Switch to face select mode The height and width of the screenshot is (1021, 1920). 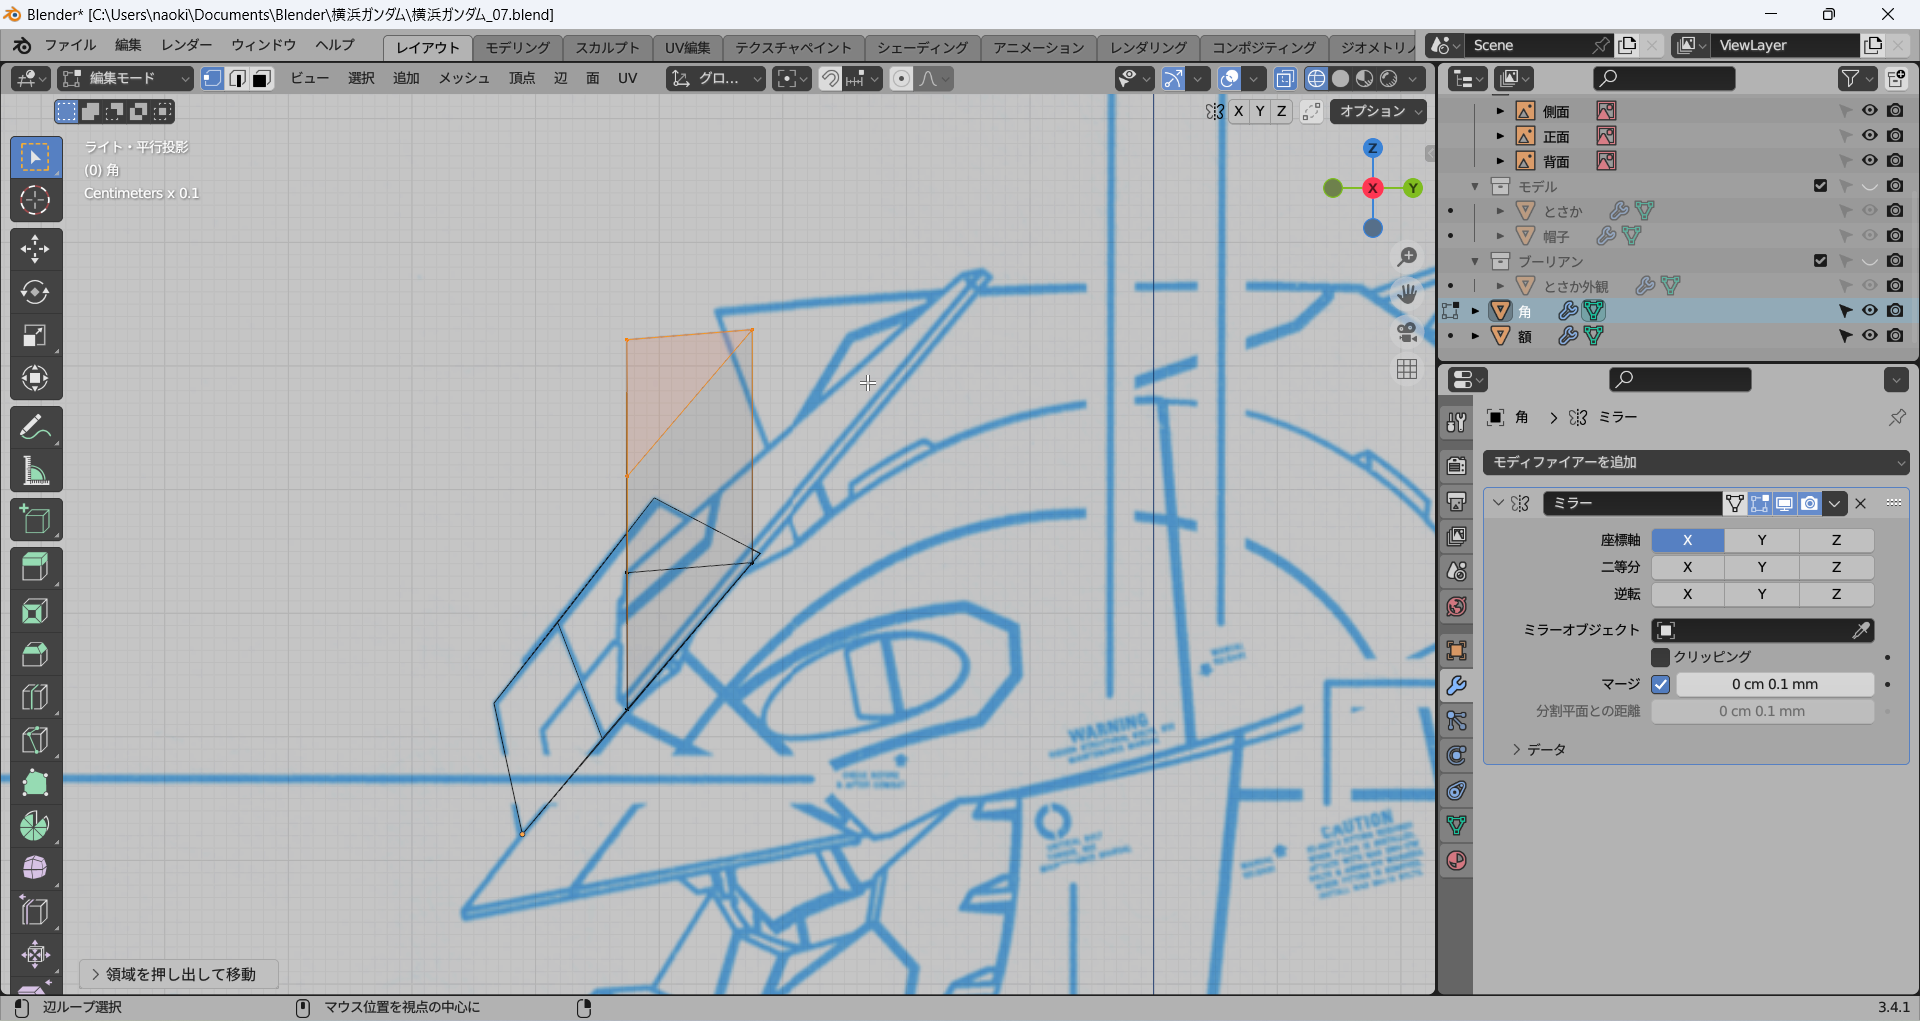point(262,79)
